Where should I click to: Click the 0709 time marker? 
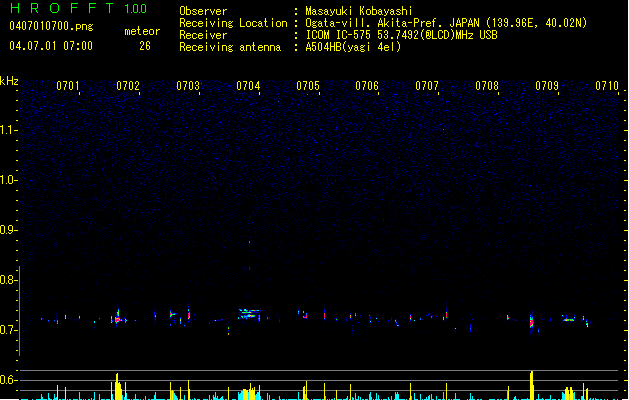[x=547, y=86]
